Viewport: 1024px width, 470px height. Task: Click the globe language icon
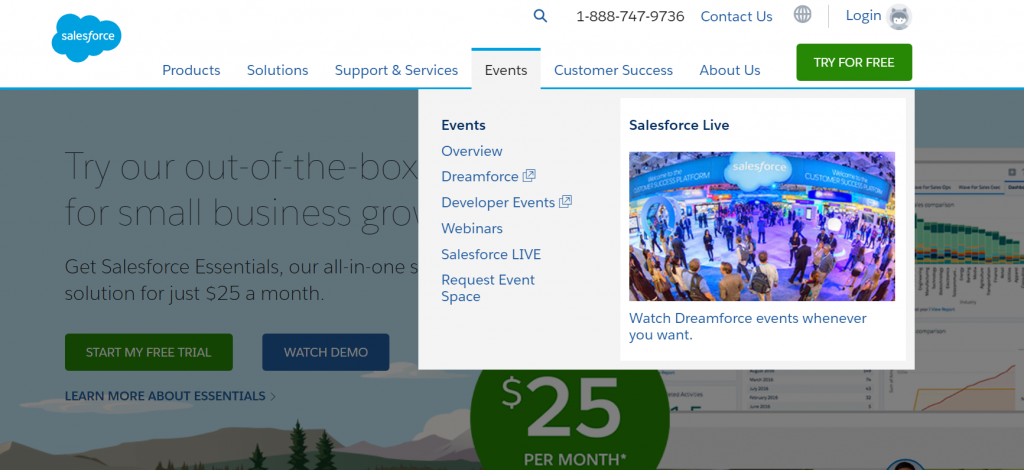(803, 14)
